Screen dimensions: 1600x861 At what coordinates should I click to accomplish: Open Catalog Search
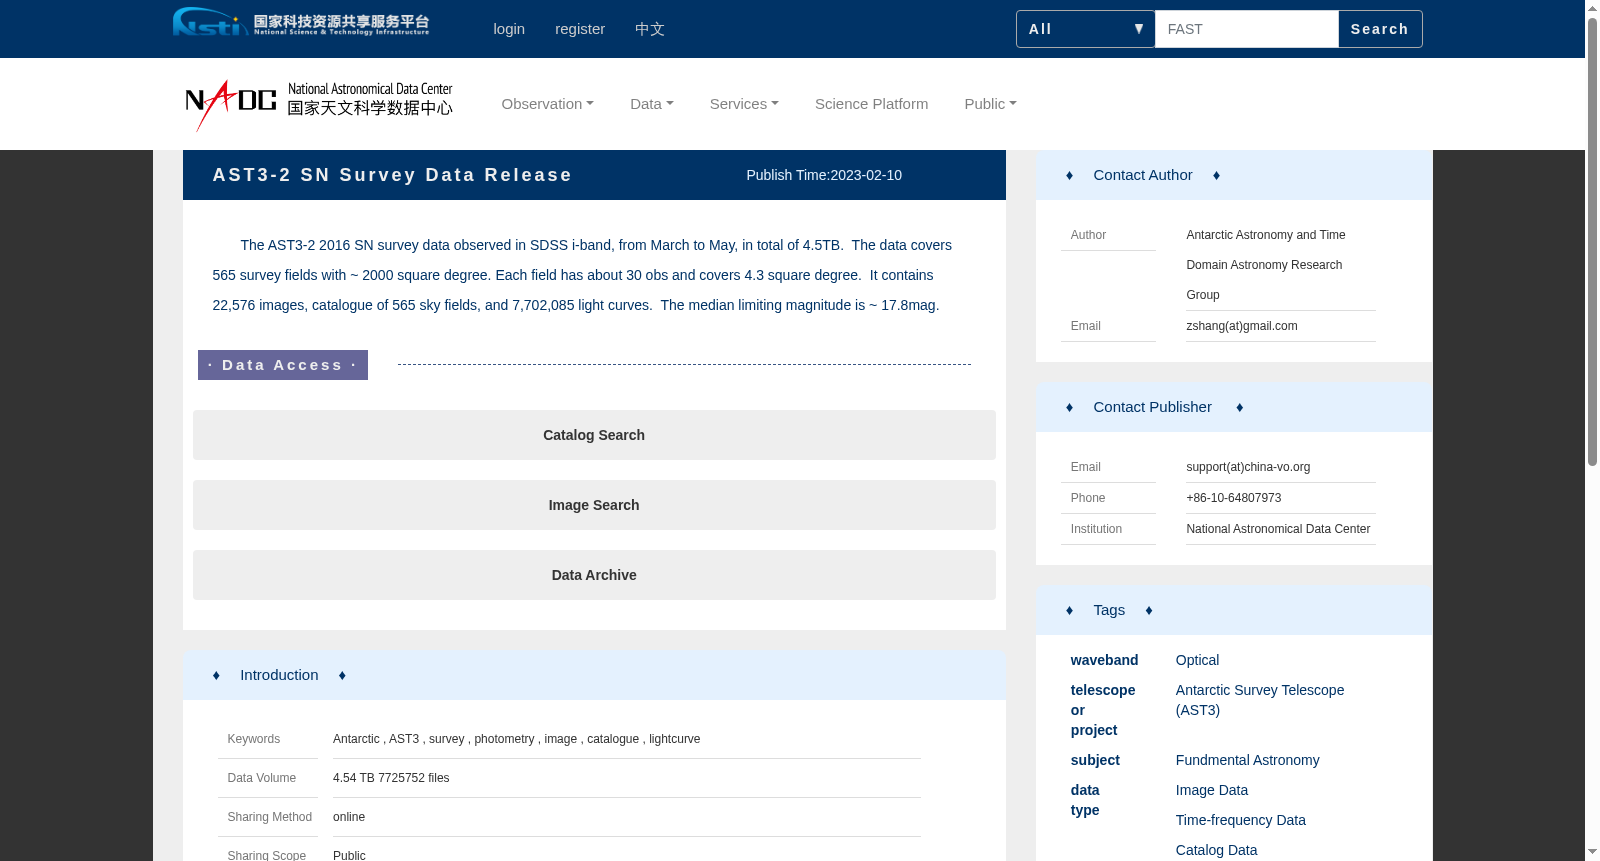point(594,435)
